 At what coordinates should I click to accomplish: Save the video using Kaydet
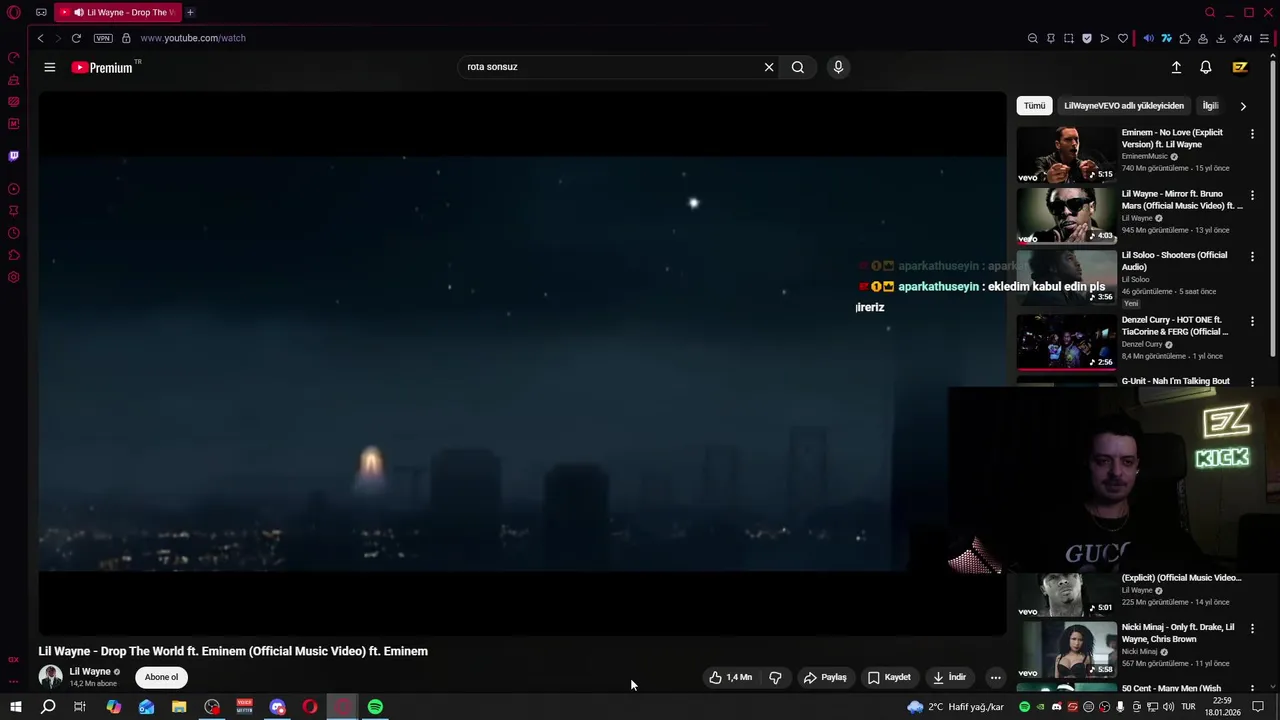pyautogui.click(x=889, y=677)
